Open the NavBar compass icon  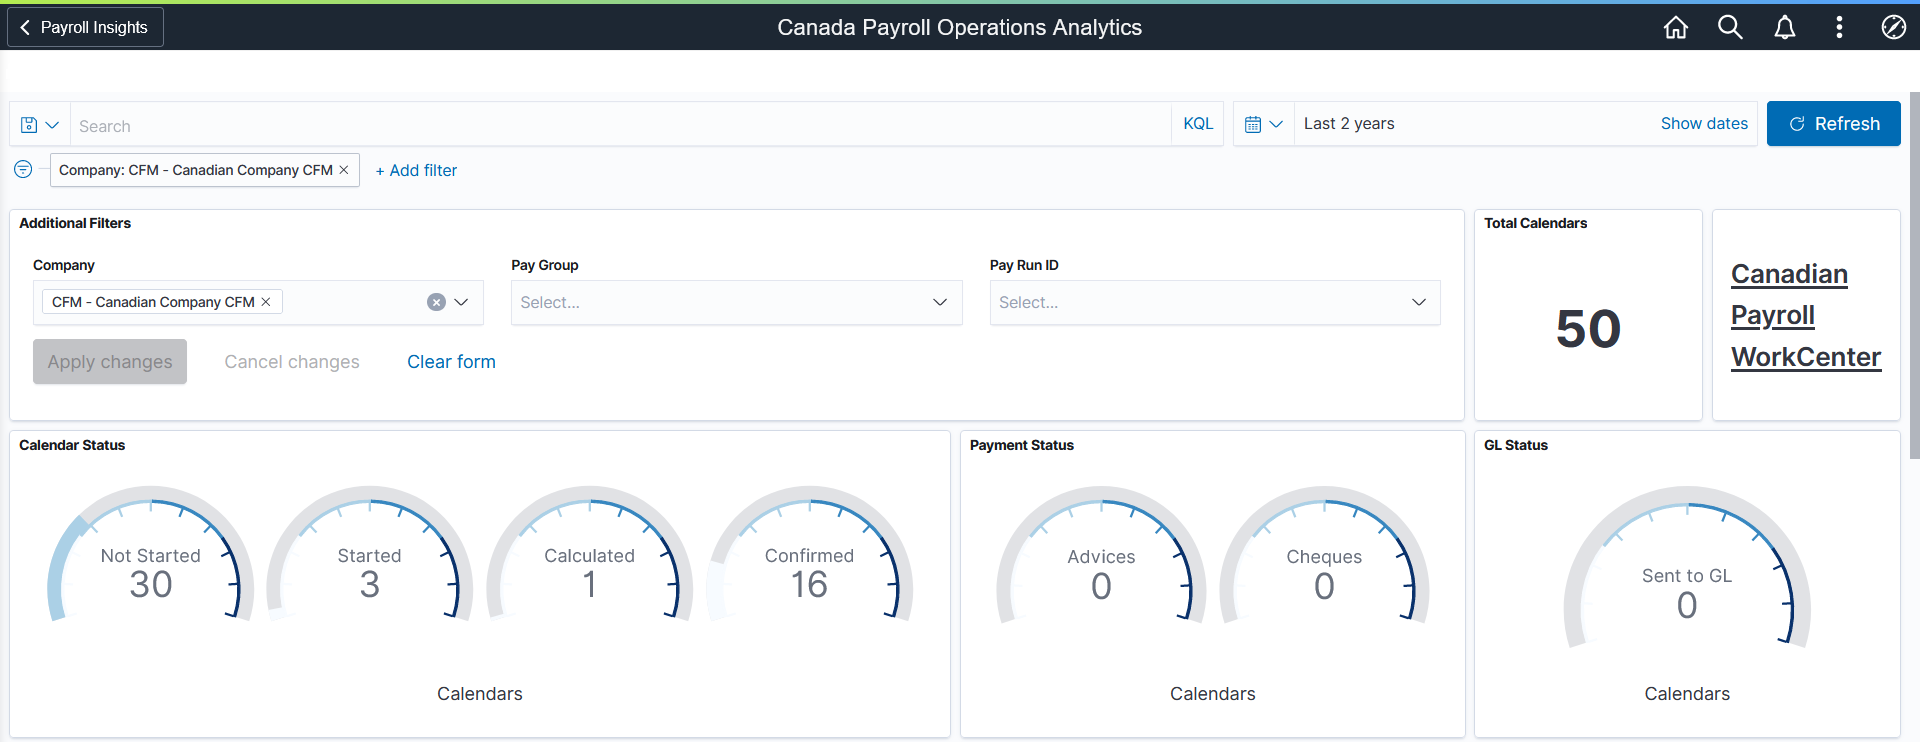[x=1893, y=27]
